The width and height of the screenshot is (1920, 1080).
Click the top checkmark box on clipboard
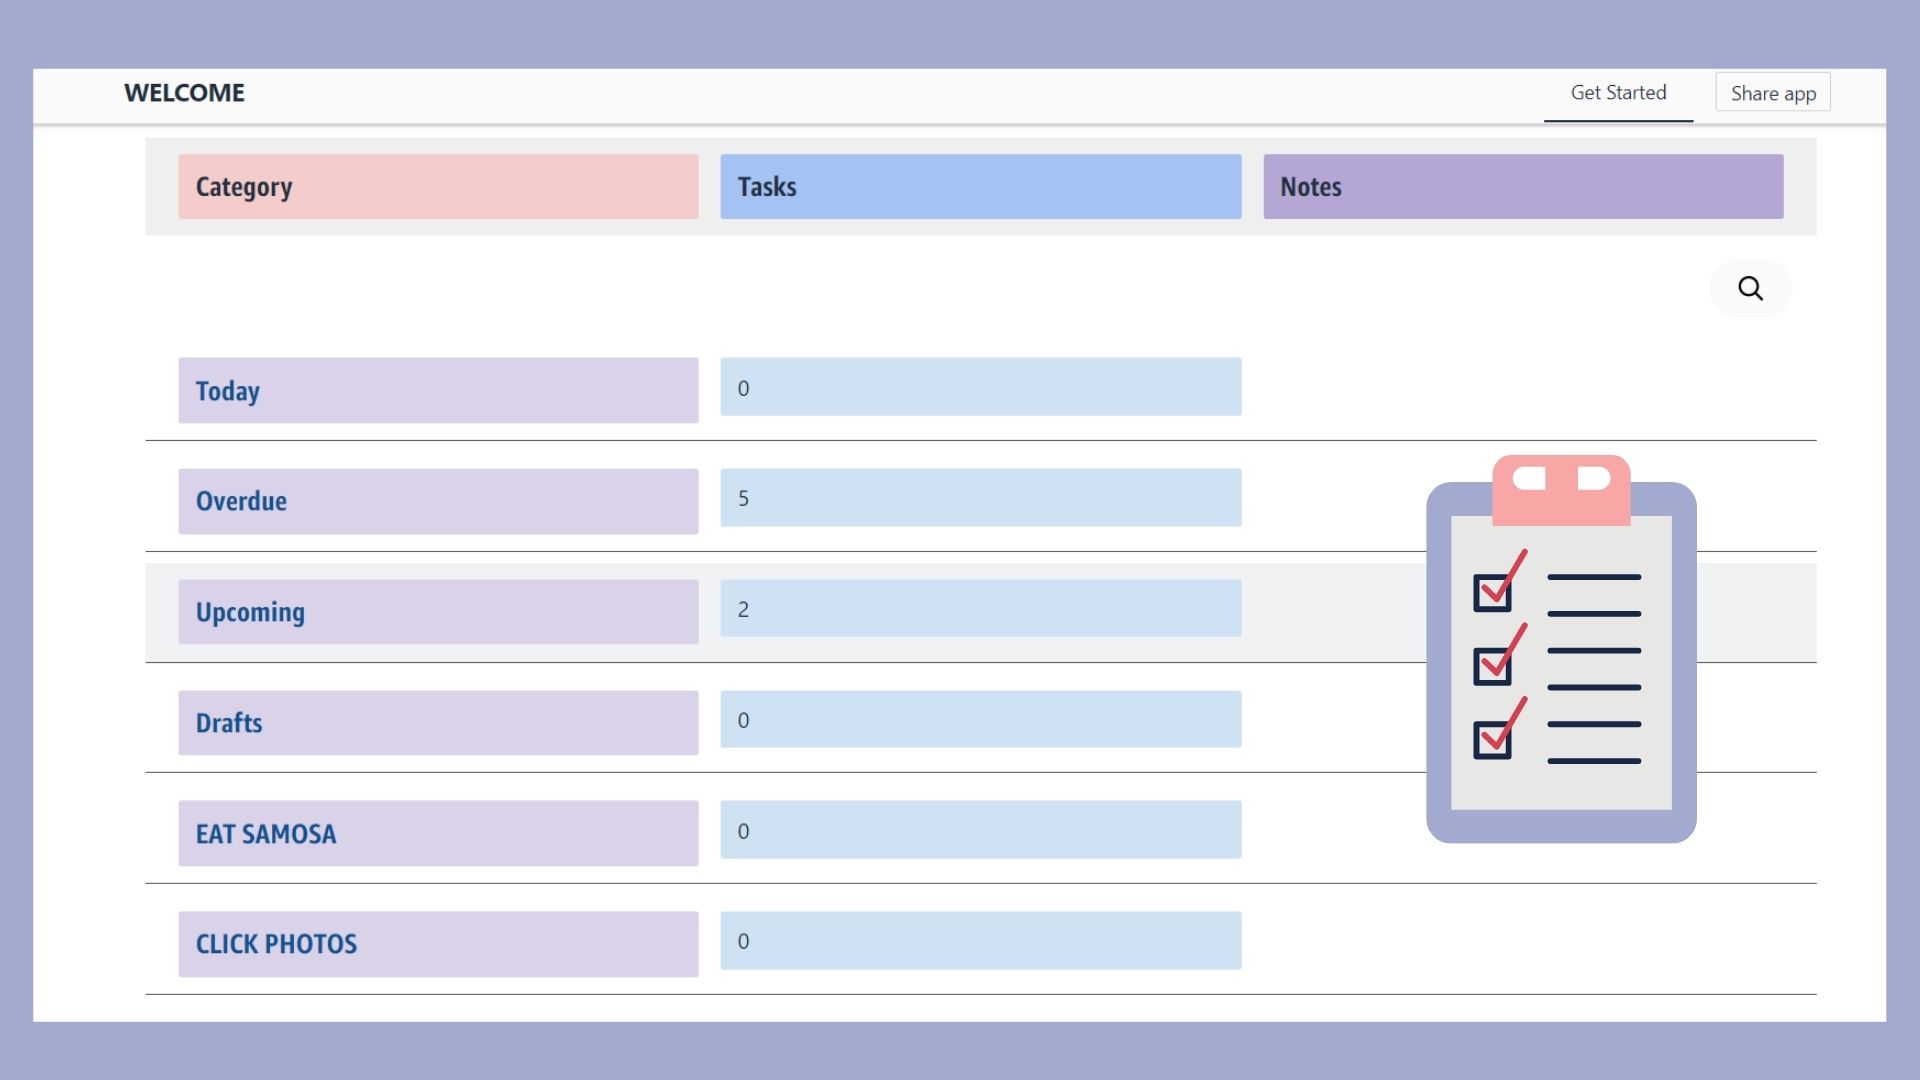[x=1492, y=593]
